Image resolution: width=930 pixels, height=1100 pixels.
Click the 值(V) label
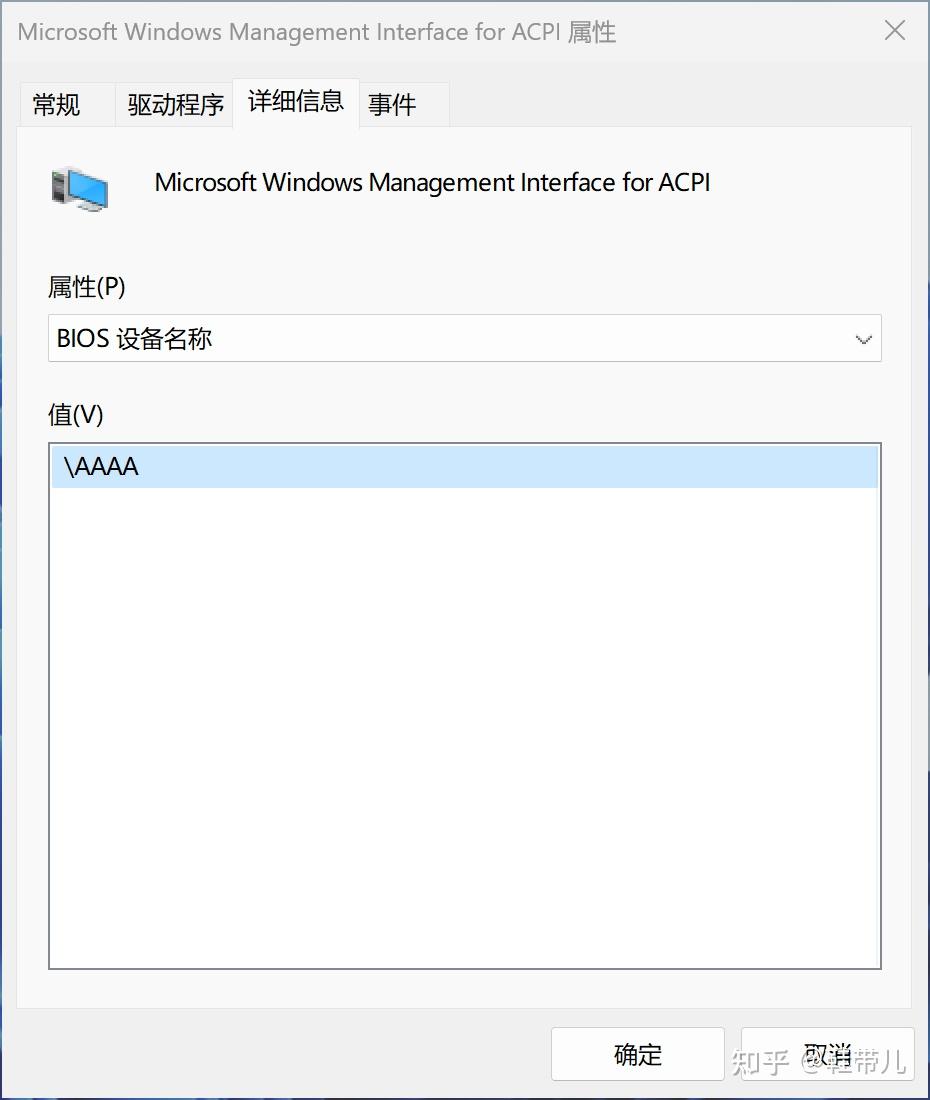pyautogui.click(x=68, y=414)
